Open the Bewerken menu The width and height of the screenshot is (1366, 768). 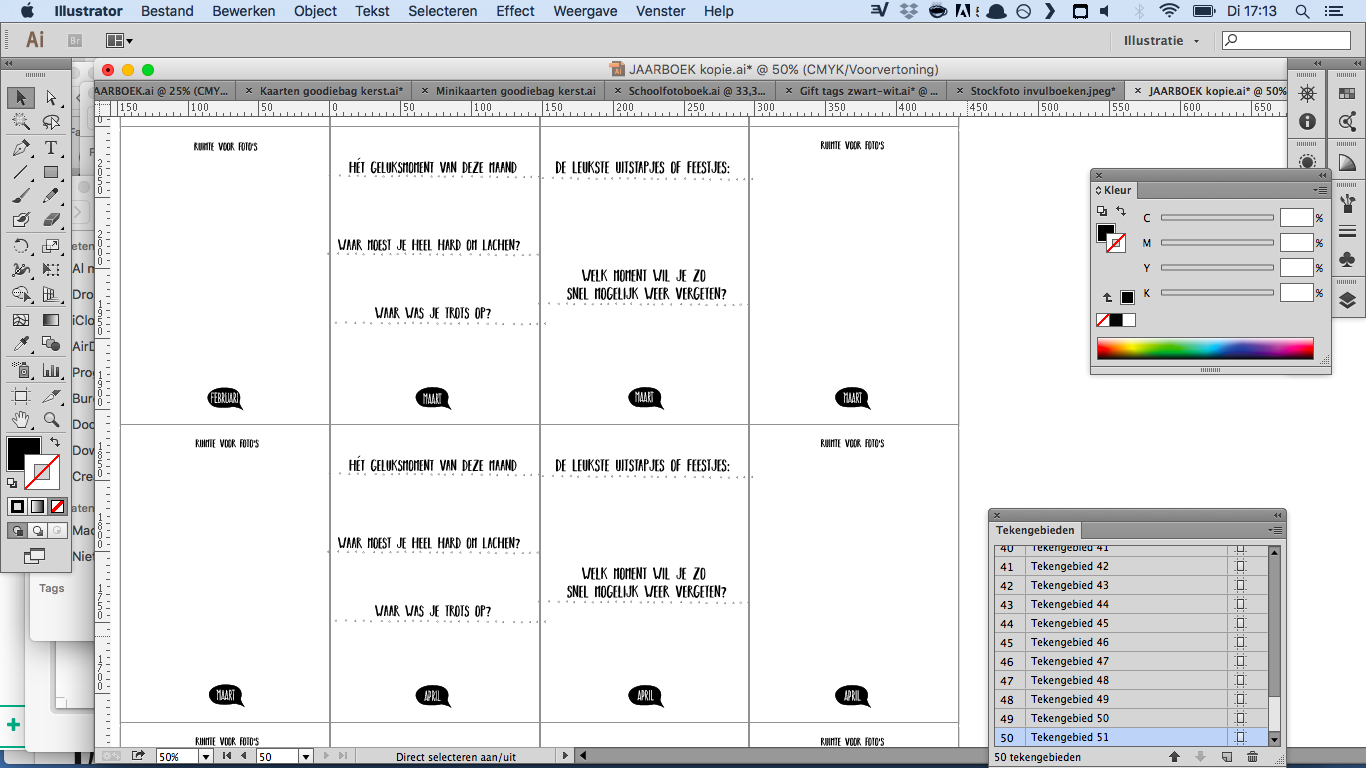(x=244, y=11)
